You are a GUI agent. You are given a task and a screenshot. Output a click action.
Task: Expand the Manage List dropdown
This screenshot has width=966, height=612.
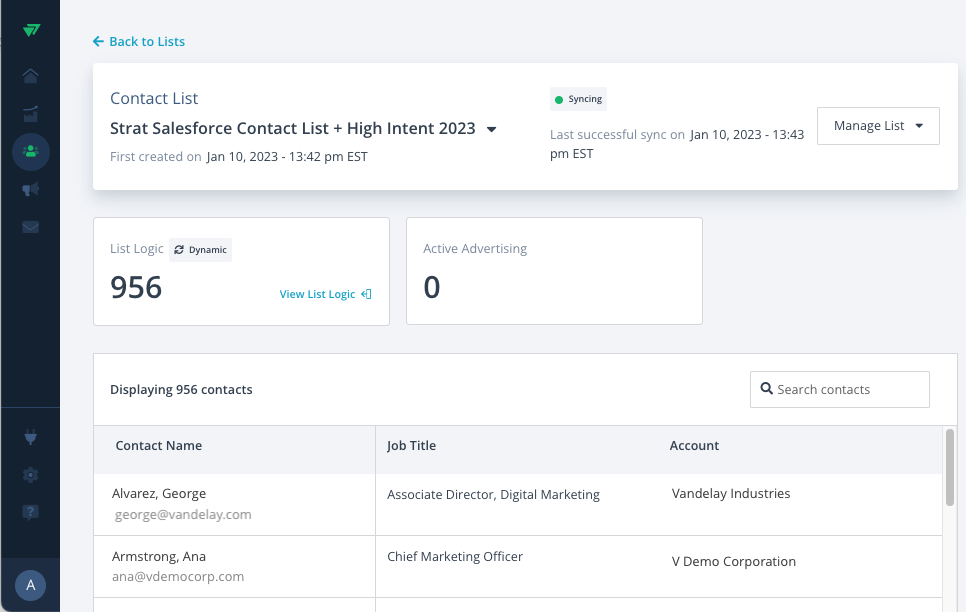point(878,126)
